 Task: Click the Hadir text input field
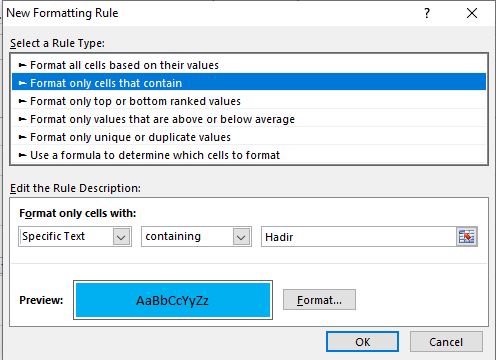(359, 237)
